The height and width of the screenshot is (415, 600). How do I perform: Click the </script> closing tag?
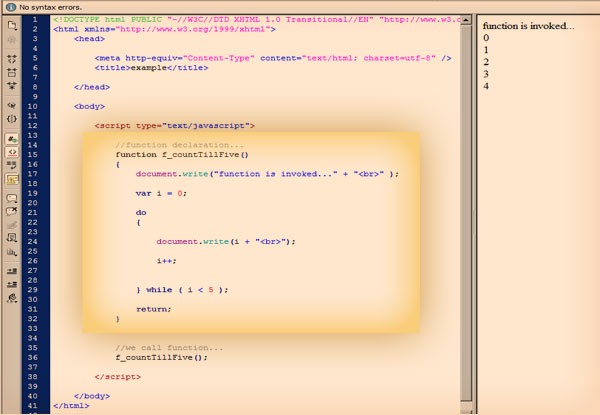pos(118,377)
